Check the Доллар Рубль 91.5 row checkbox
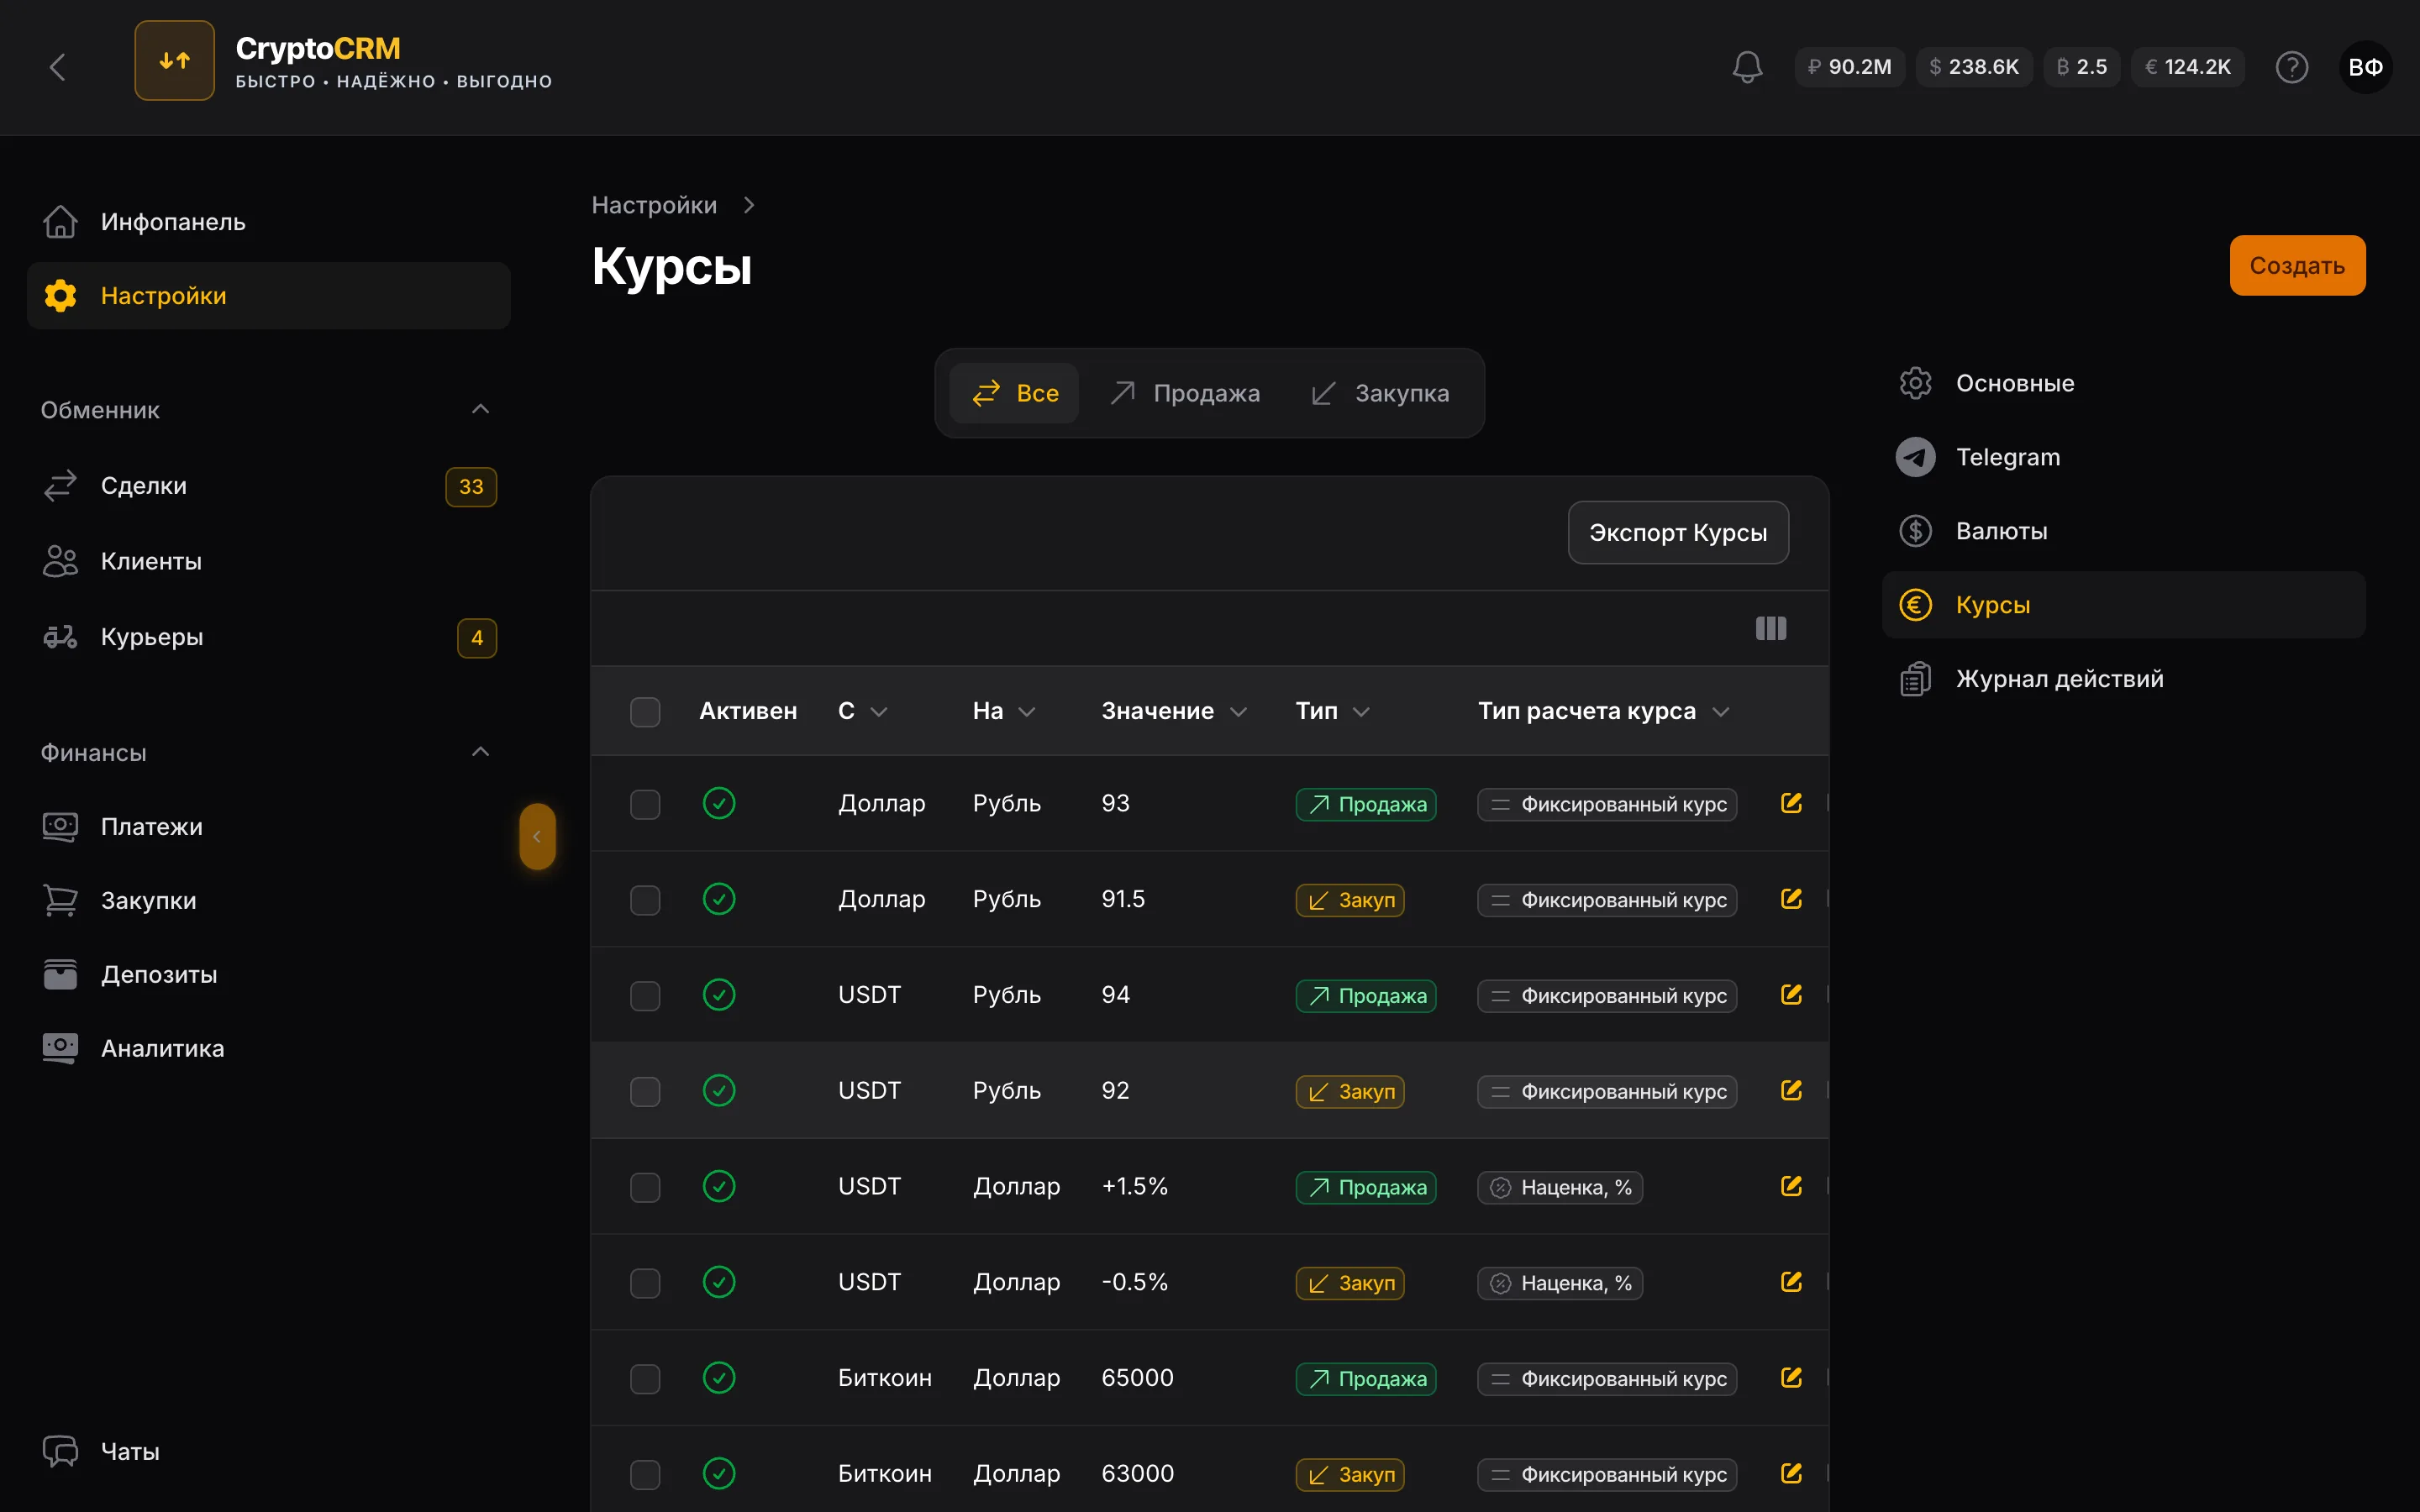2420x1512 pixels. [645, 900]
